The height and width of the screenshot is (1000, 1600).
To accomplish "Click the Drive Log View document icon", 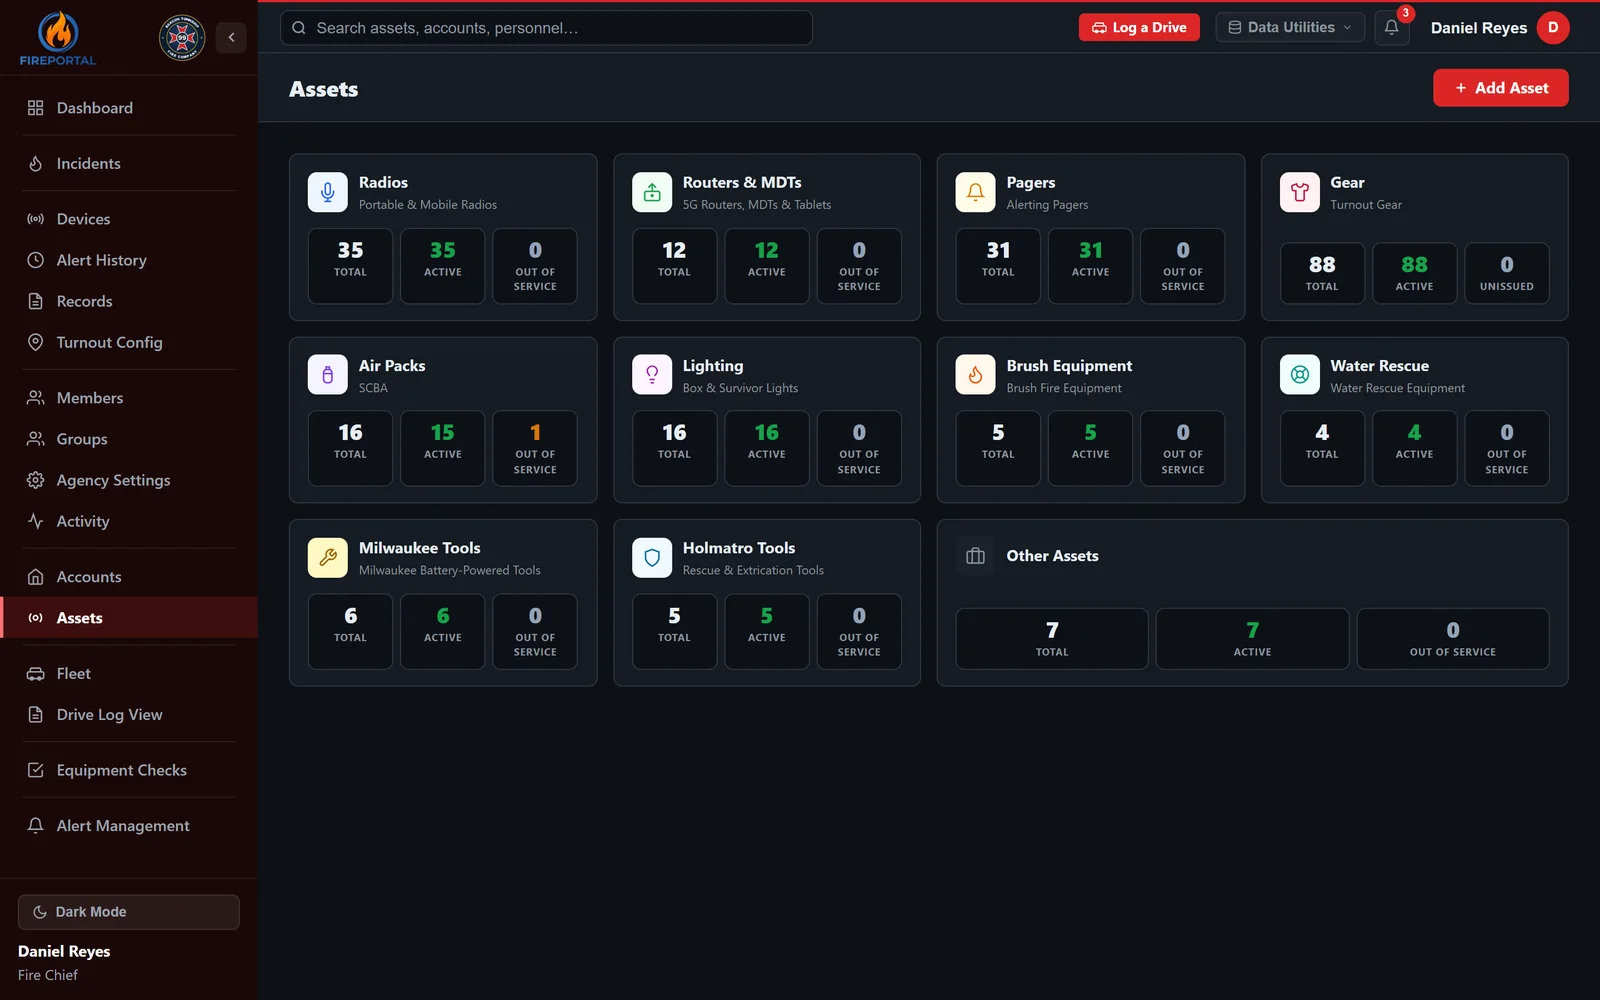I will point(36,715).
